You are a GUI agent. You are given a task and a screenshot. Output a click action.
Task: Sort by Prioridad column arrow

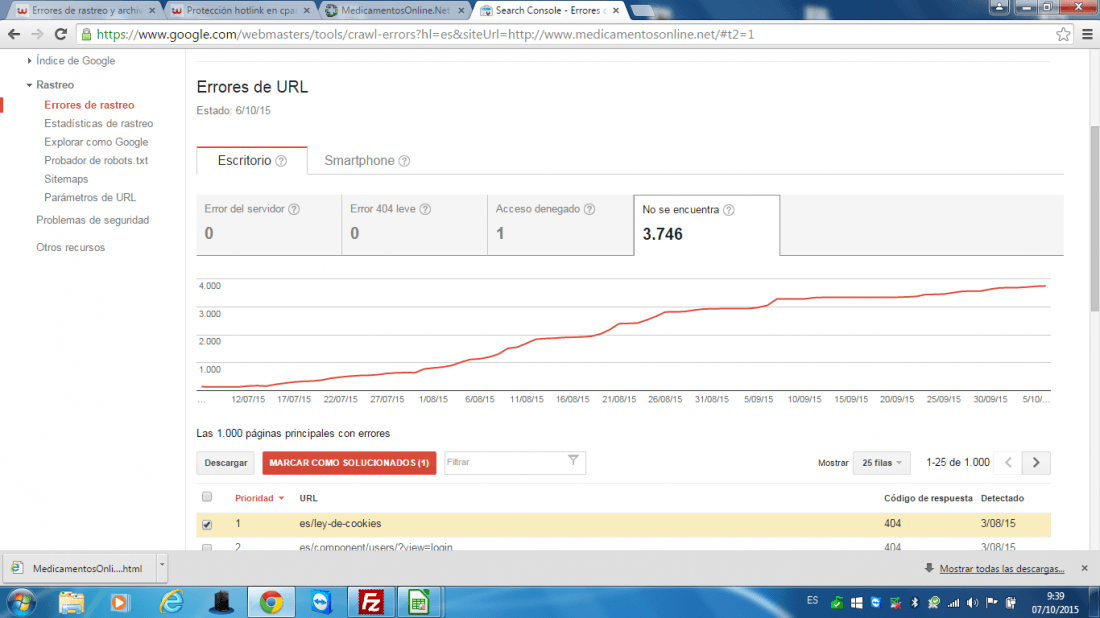281,498
